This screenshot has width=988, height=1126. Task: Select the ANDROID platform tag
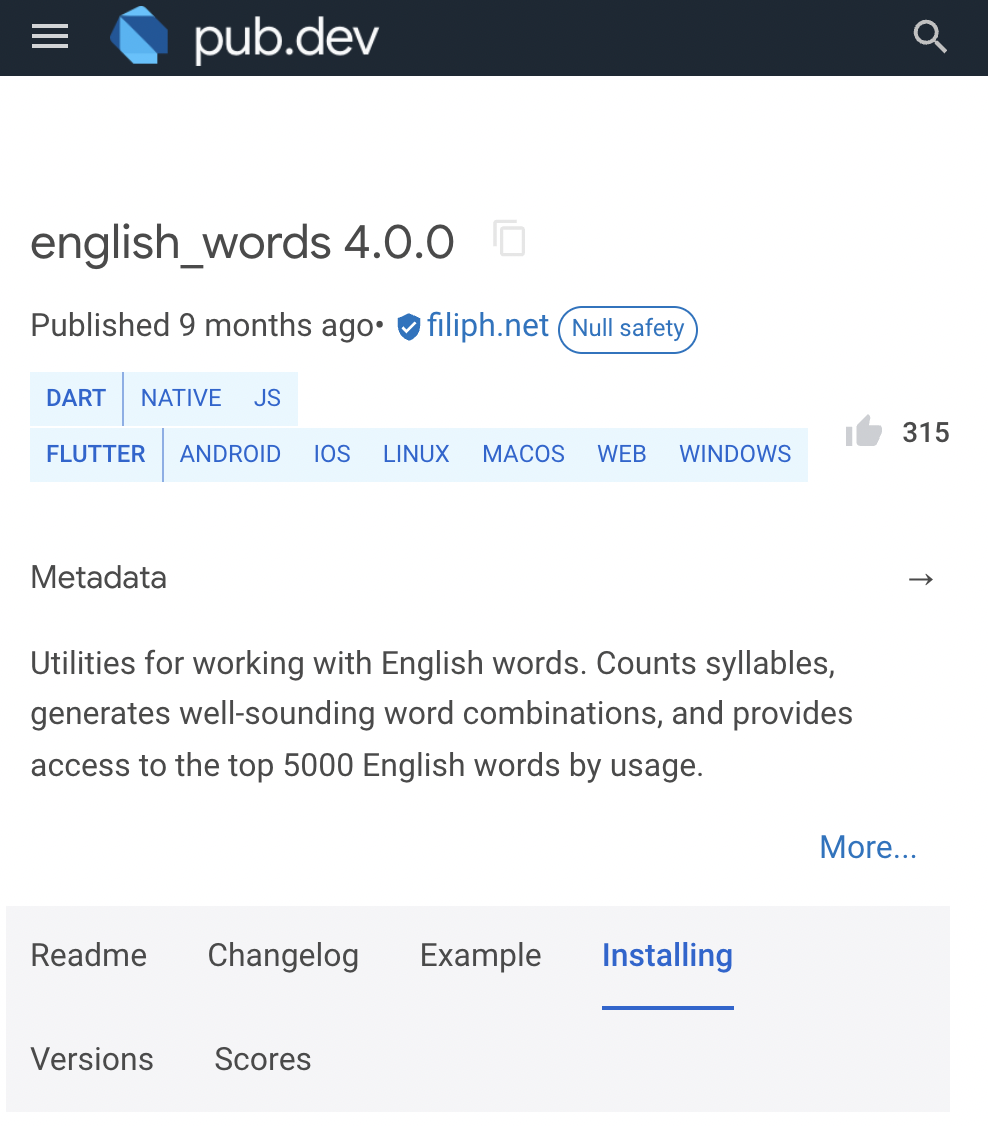pos(230,455)
